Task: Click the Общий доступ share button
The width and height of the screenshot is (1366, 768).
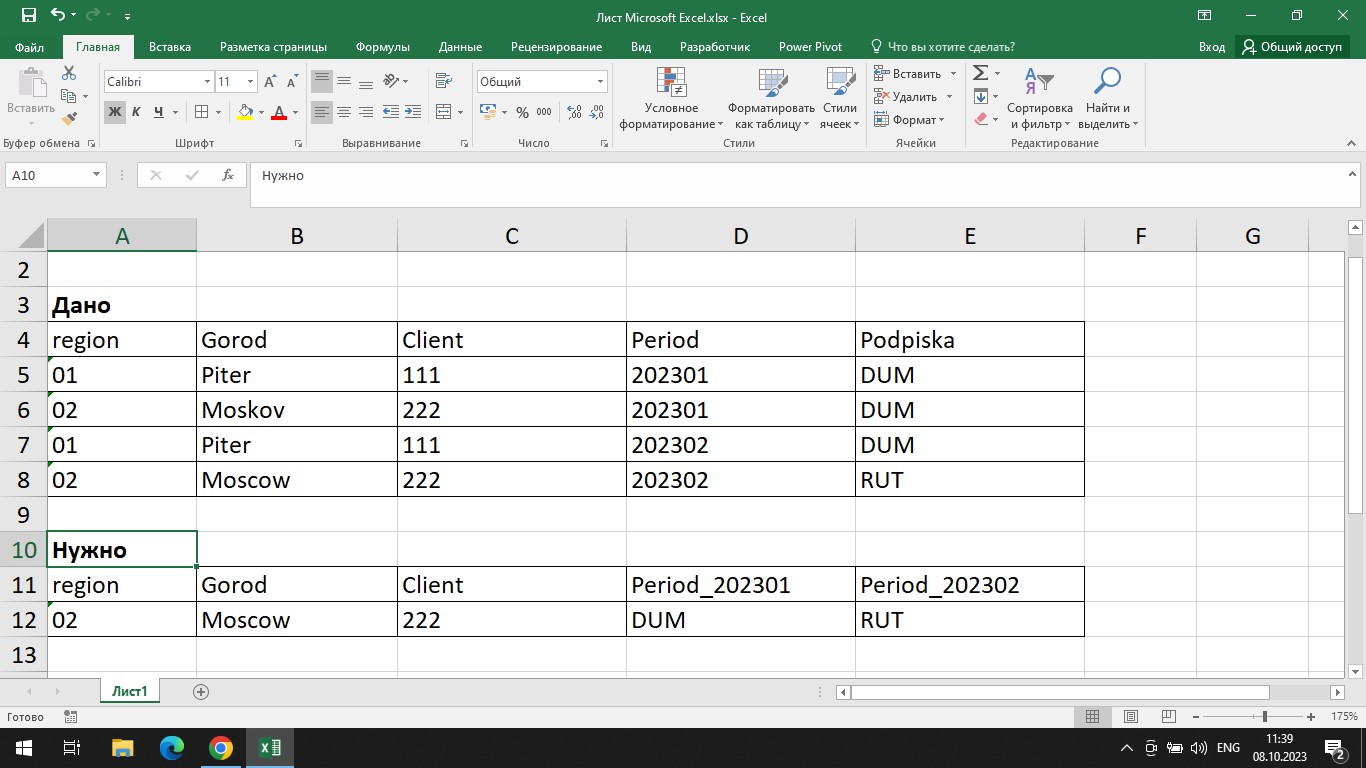Action: [1292, 47]
